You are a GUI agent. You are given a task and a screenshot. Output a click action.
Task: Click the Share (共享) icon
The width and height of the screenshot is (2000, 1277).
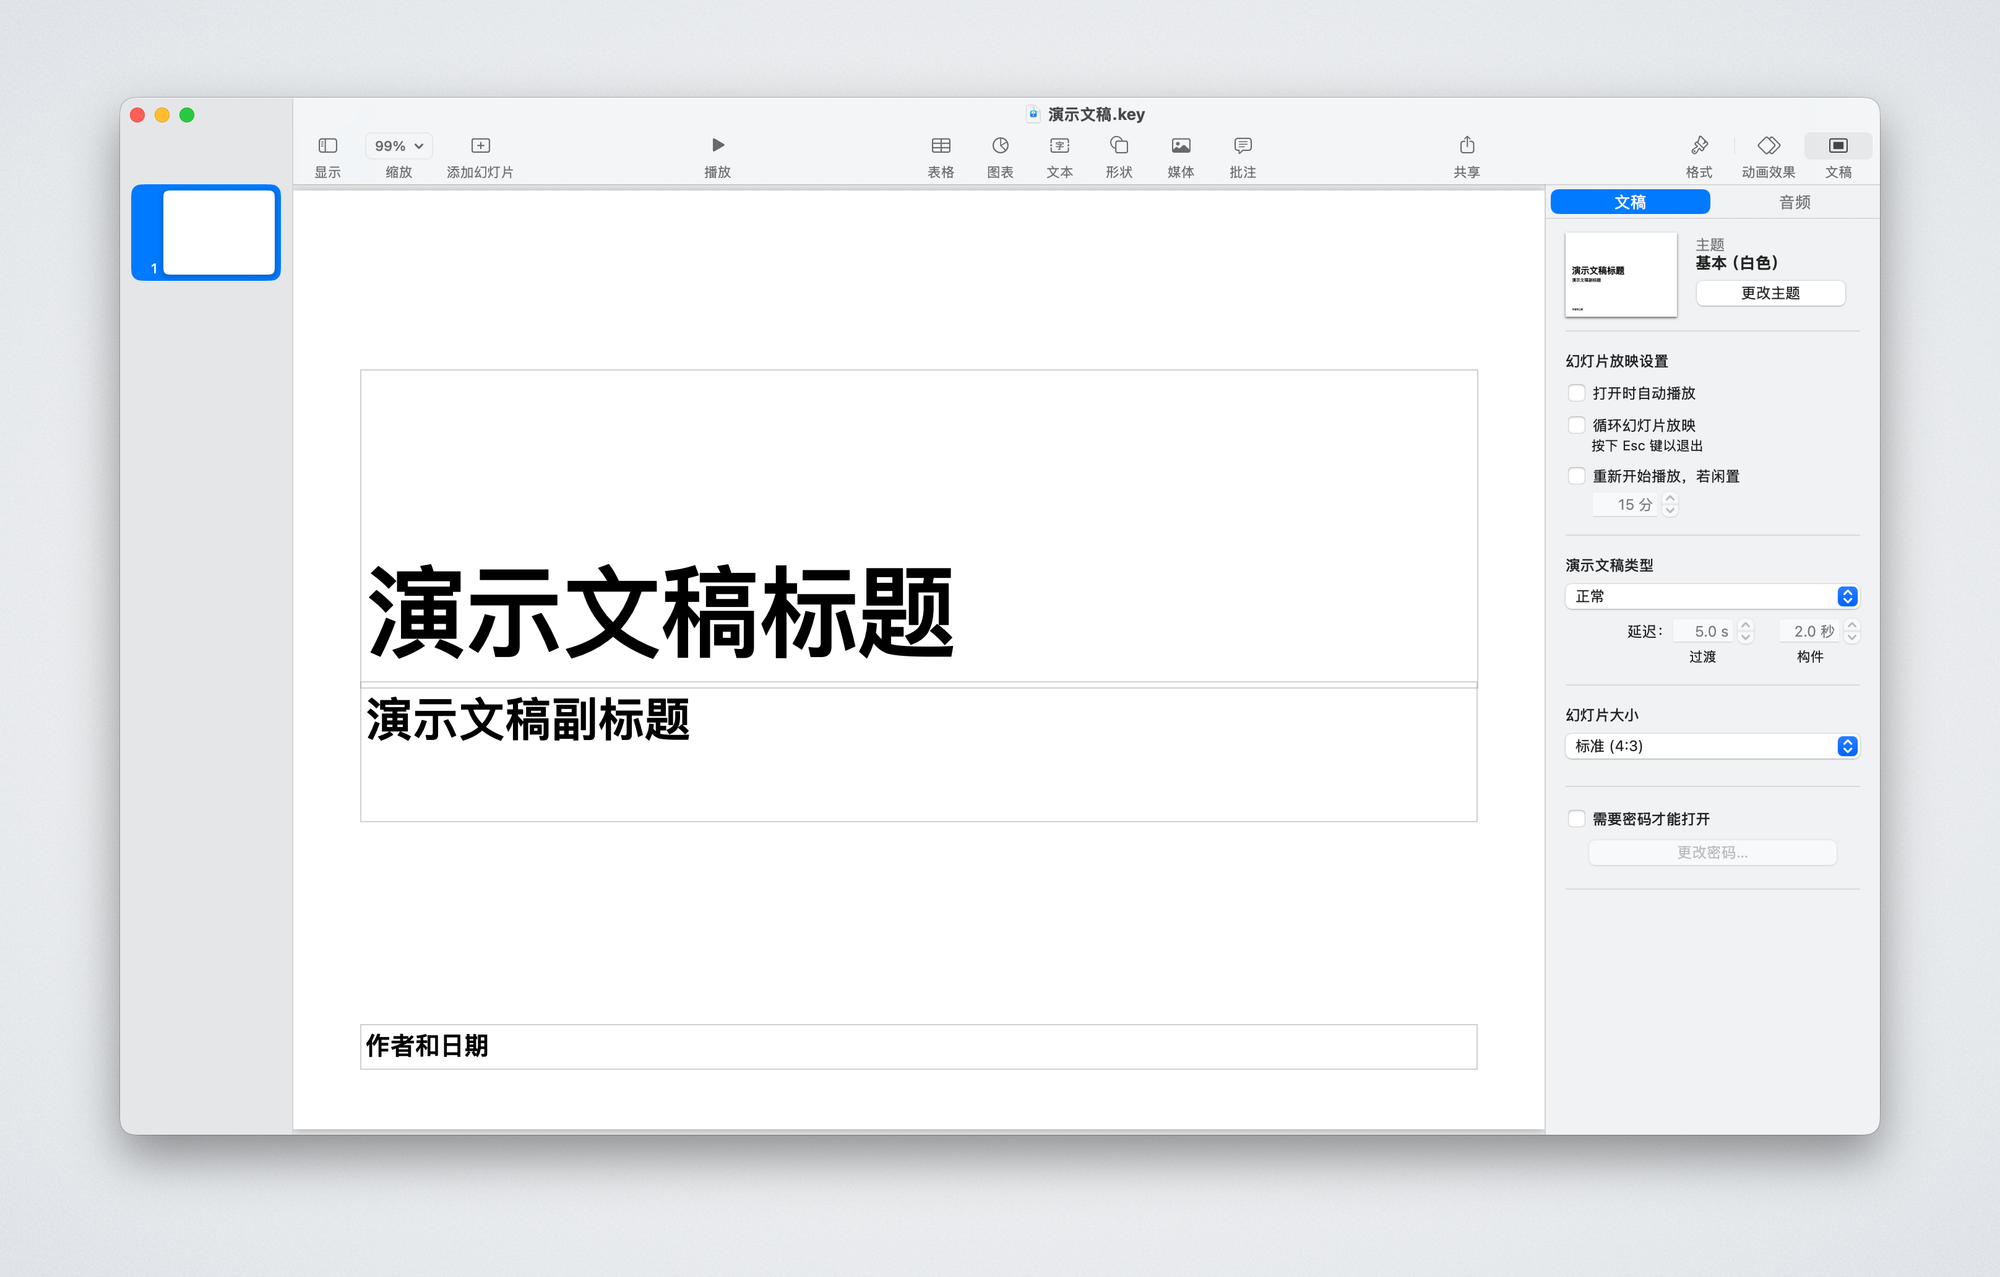pos(1466,146)
